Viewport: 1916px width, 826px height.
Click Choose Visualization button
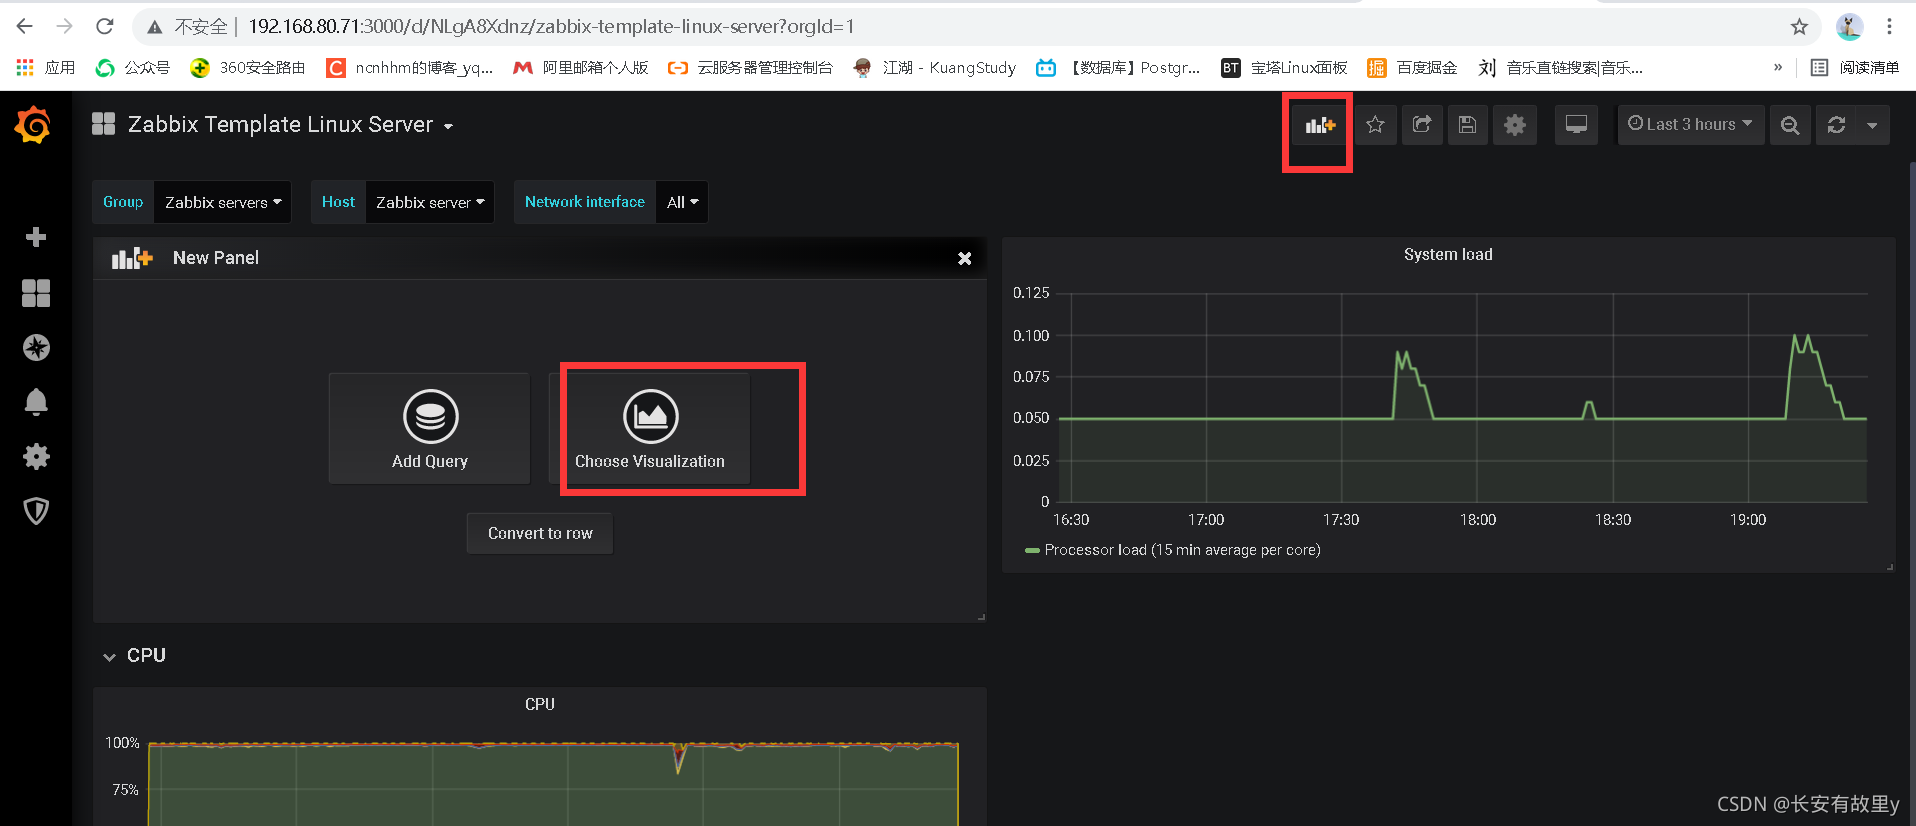click(650, 429)
